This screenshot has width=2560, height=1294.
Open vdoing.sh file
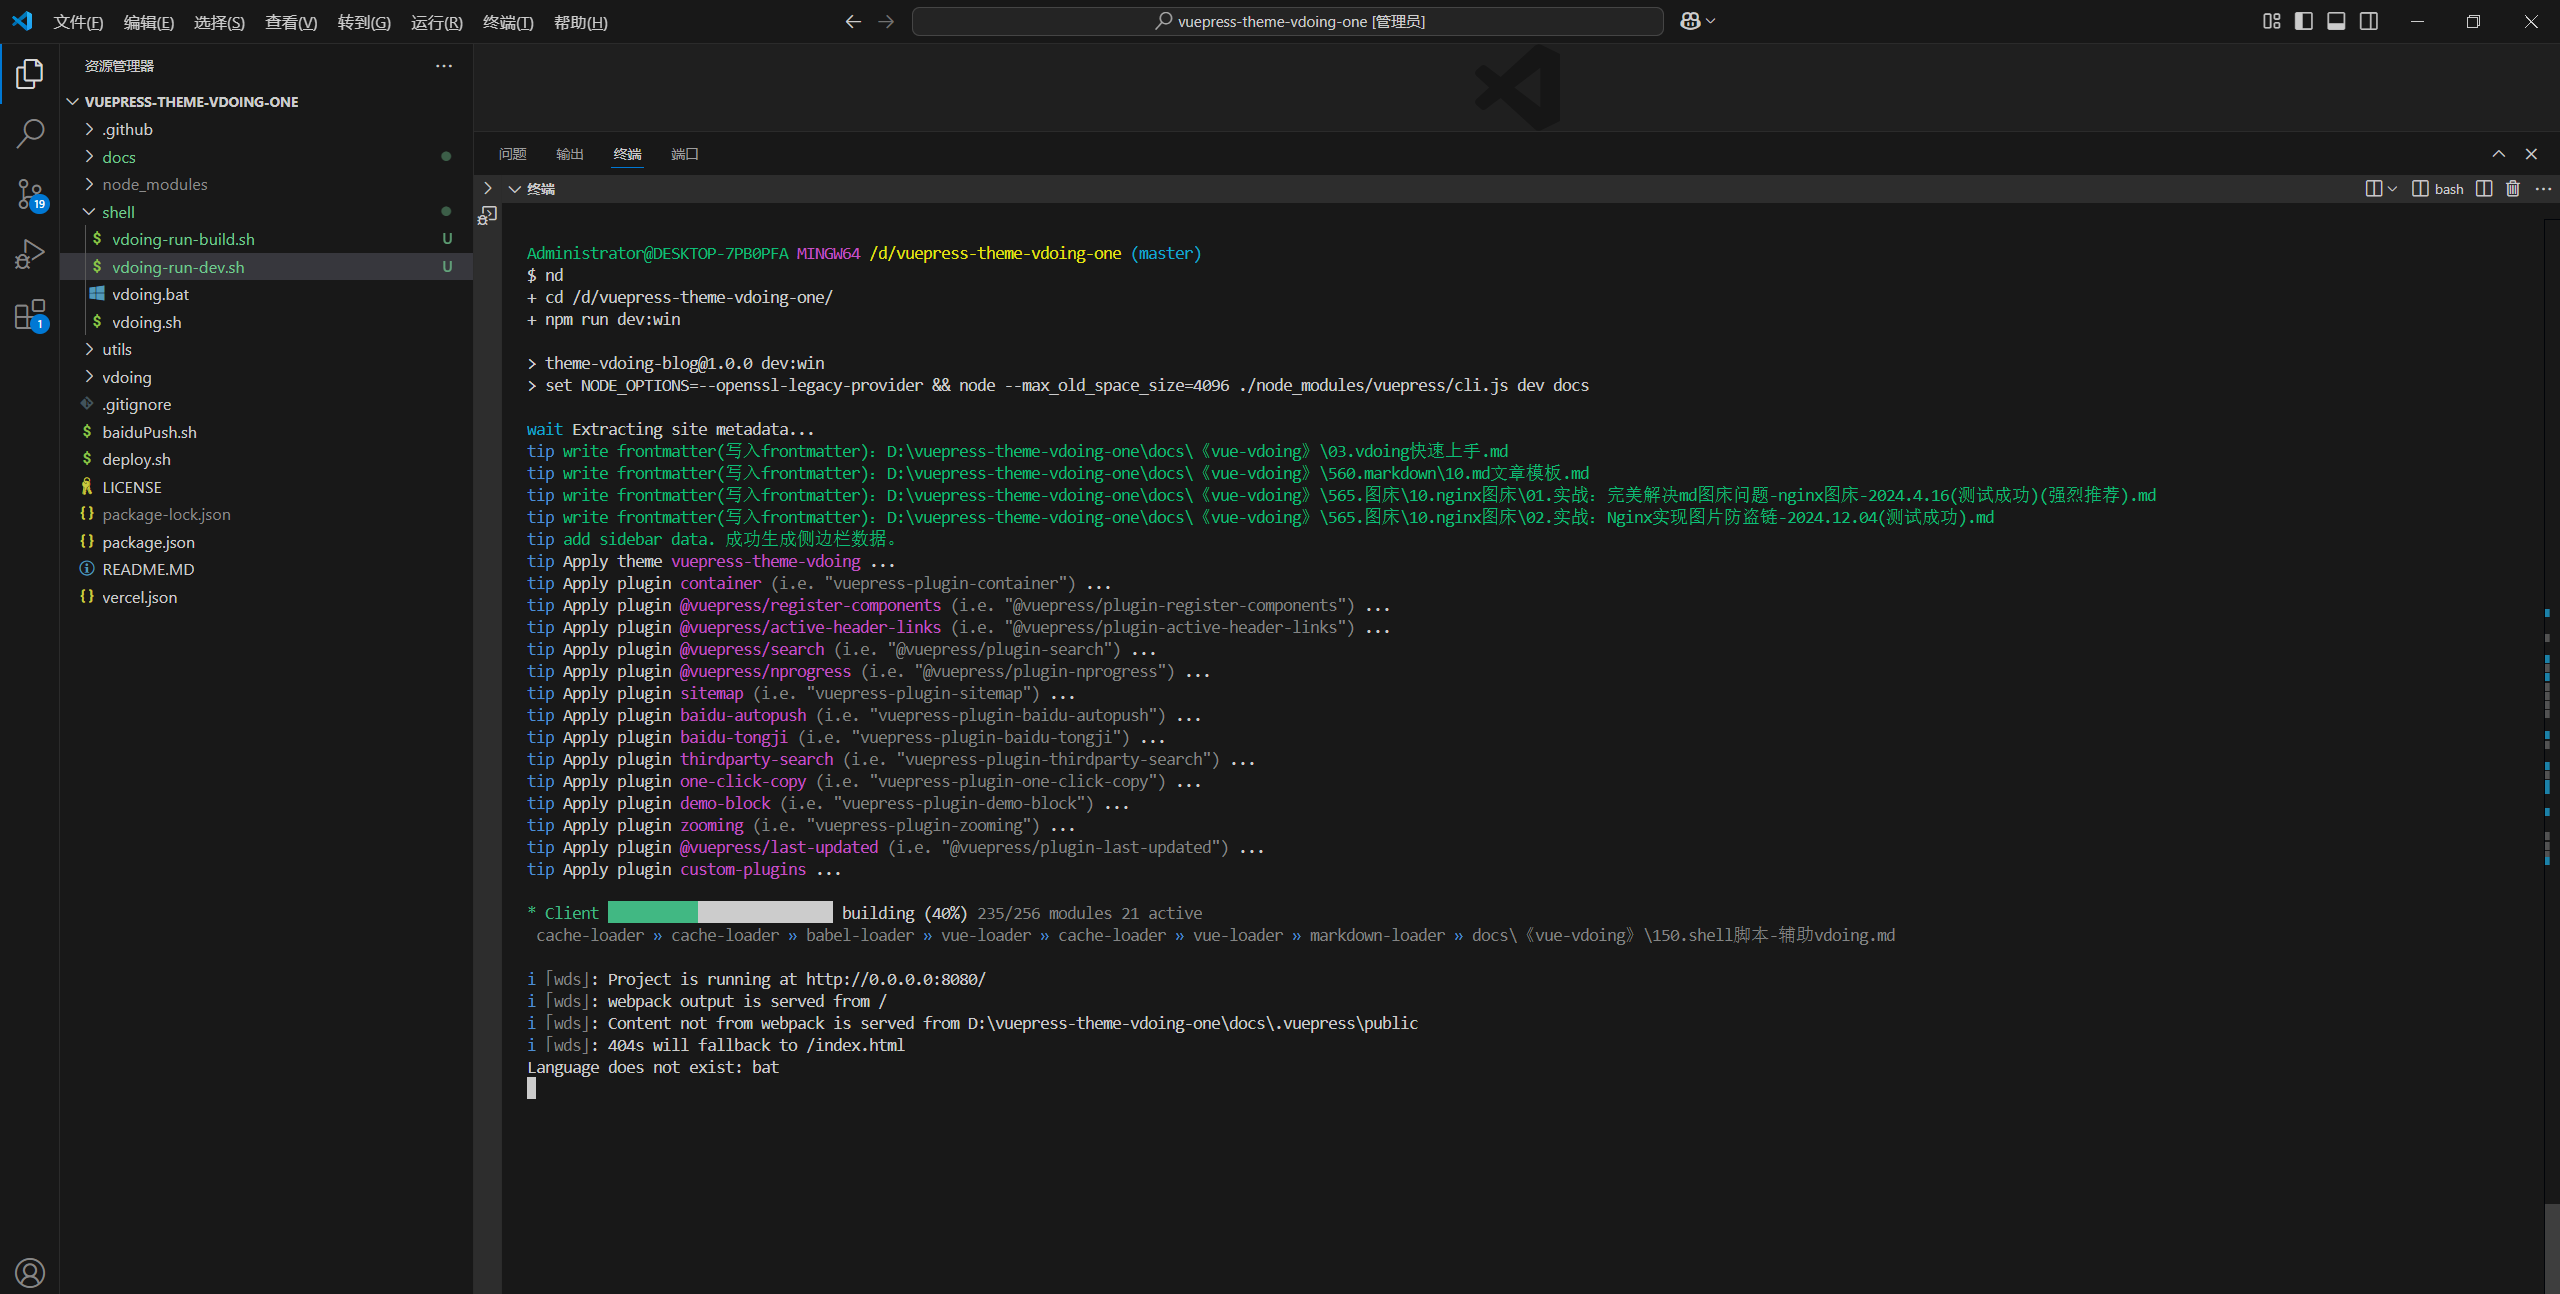(x=266, y=322)
